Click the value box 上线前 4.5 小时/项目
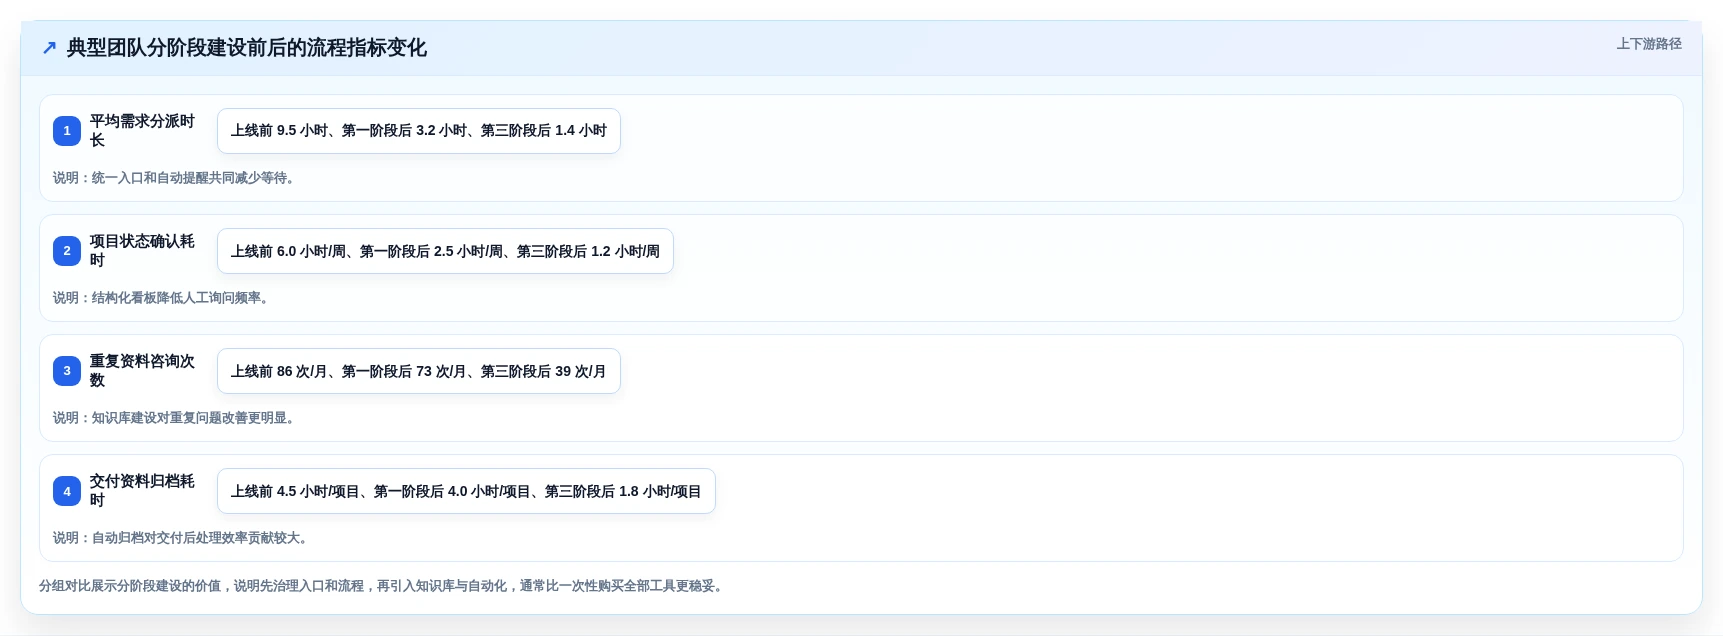 pos(466,491)
